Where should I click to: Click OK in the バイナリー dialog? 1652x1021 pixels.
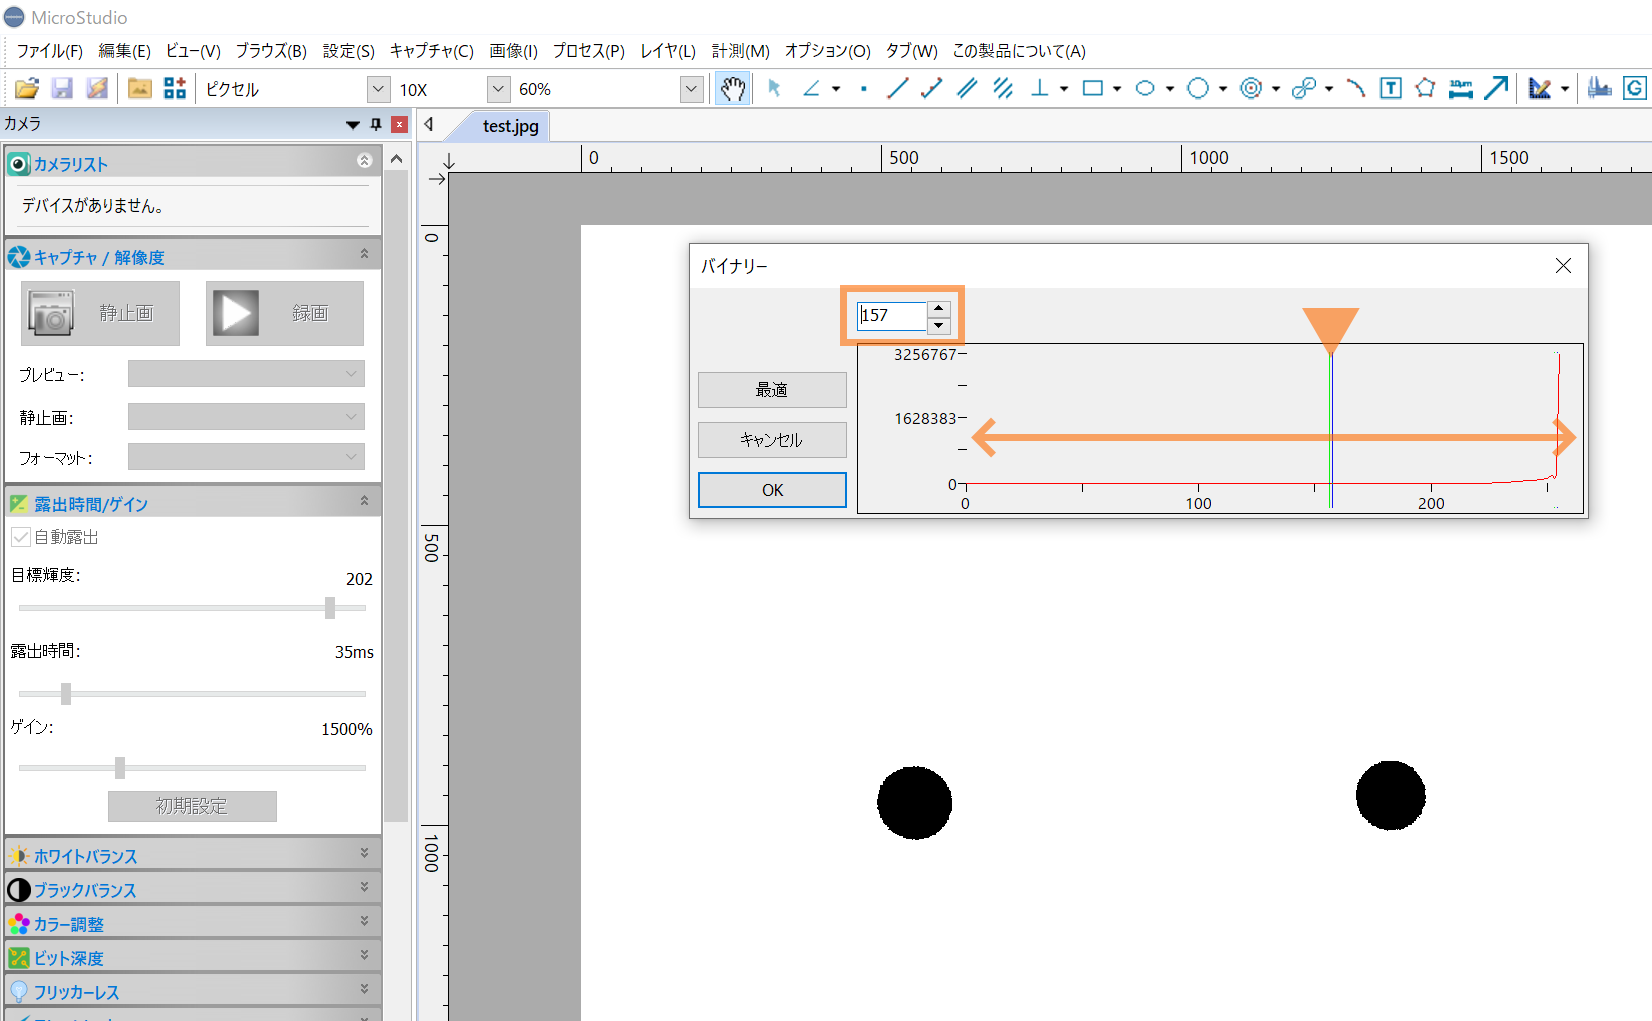[x=772, y=490]
